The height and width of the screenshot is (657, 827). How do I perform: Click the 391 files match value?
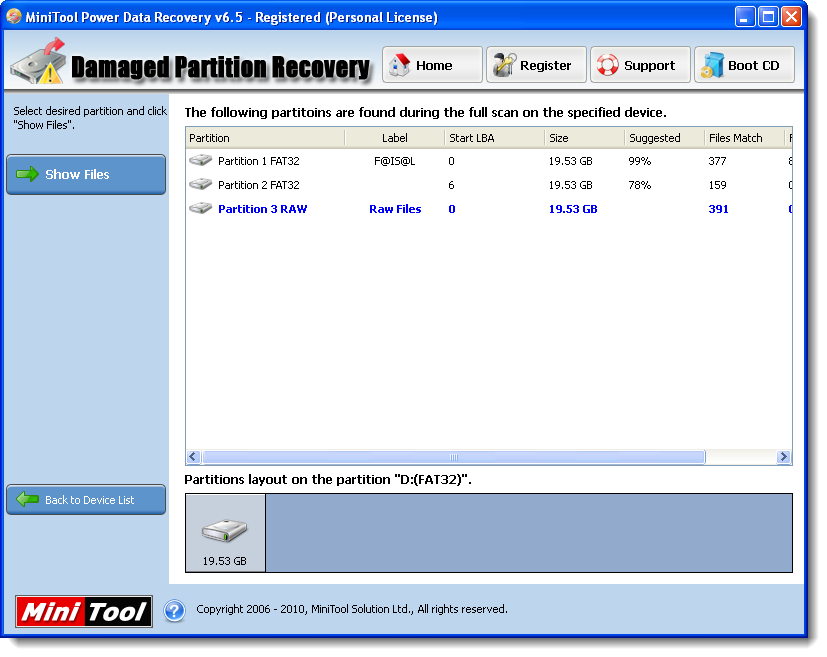pos(718,209)
